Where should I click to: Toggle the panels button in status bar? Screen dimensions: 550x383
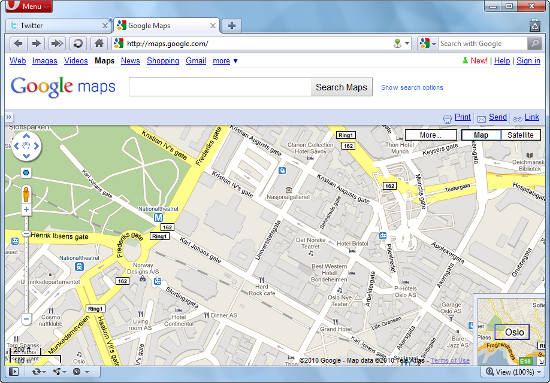point(14,371)
